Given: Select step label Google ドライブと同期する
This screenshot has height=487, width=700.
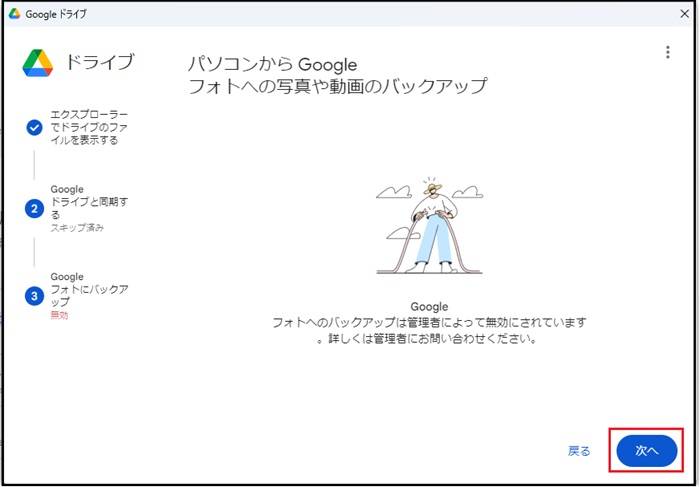Looking at the screenshot, I should tap(89, 201).
